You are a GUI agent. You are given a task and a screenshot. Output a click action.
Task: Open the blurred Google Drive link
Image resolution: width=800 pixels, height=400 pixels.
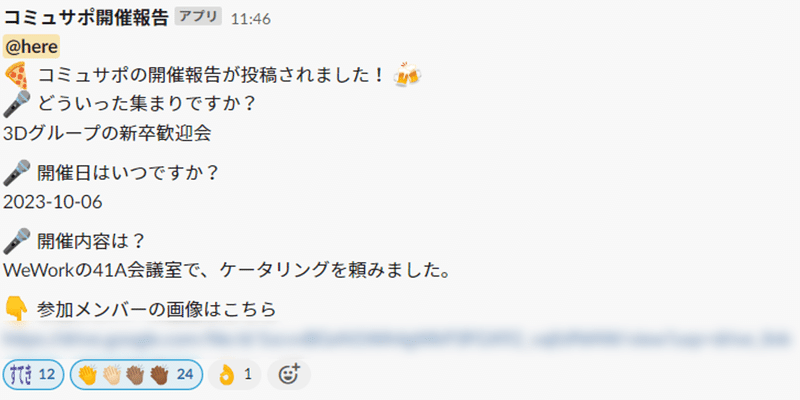[398, 340]
